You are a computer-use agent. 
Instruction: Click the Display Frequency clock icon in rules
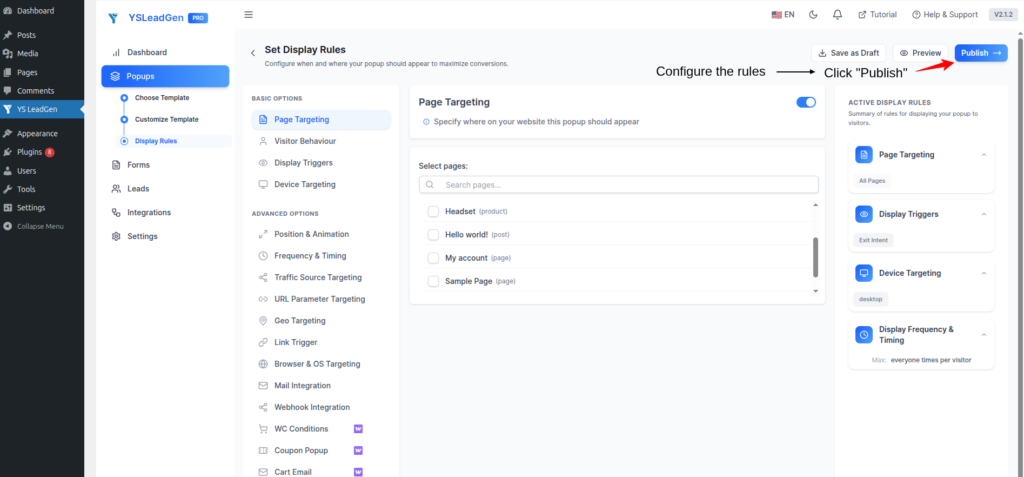(x=864, y=335)
